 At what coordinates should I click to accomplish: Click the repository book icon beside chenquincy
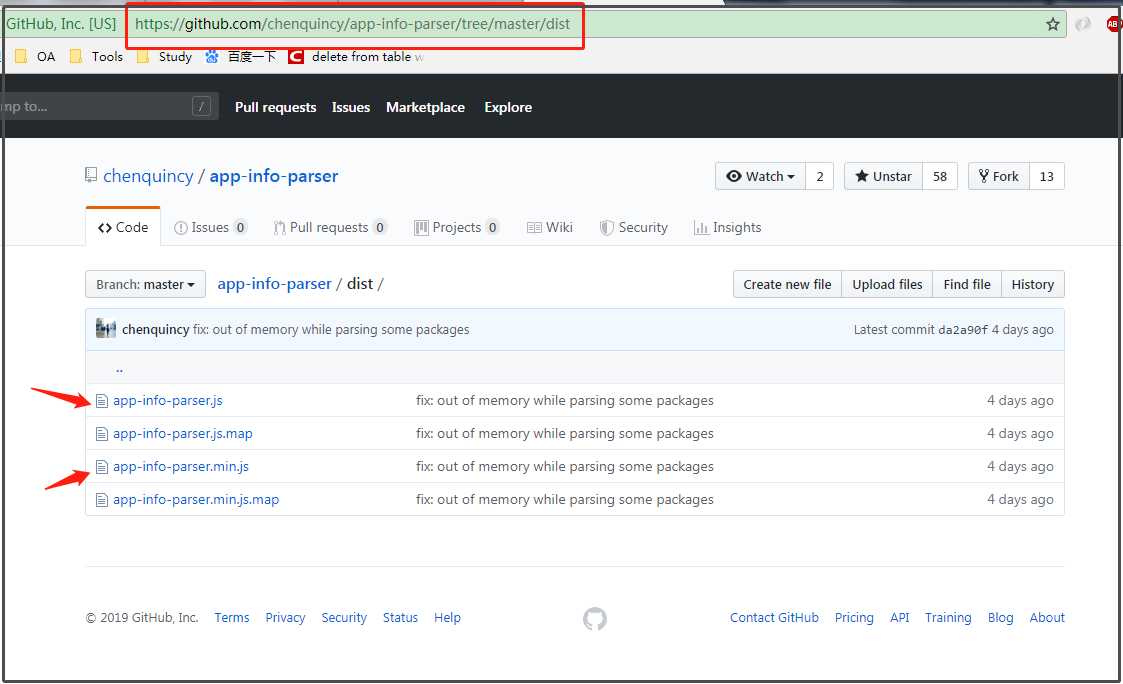[91, 175]
